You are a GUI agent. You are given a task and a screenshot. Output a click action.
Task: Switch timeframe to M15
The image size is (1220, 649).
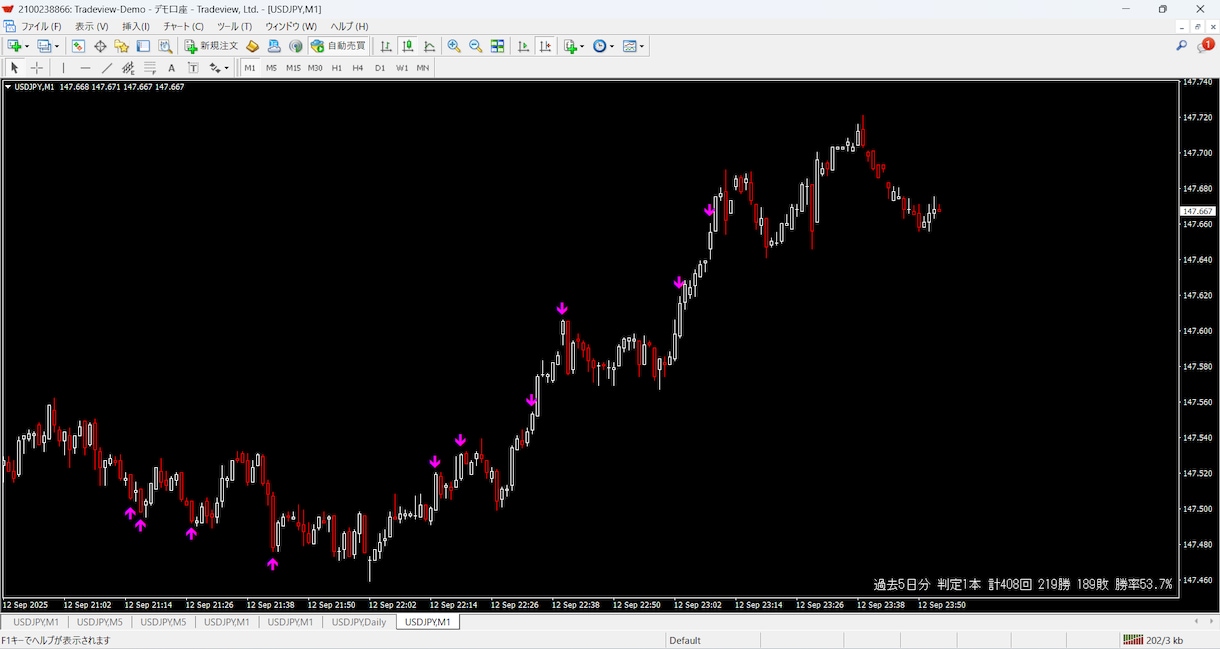coord(293,68)
